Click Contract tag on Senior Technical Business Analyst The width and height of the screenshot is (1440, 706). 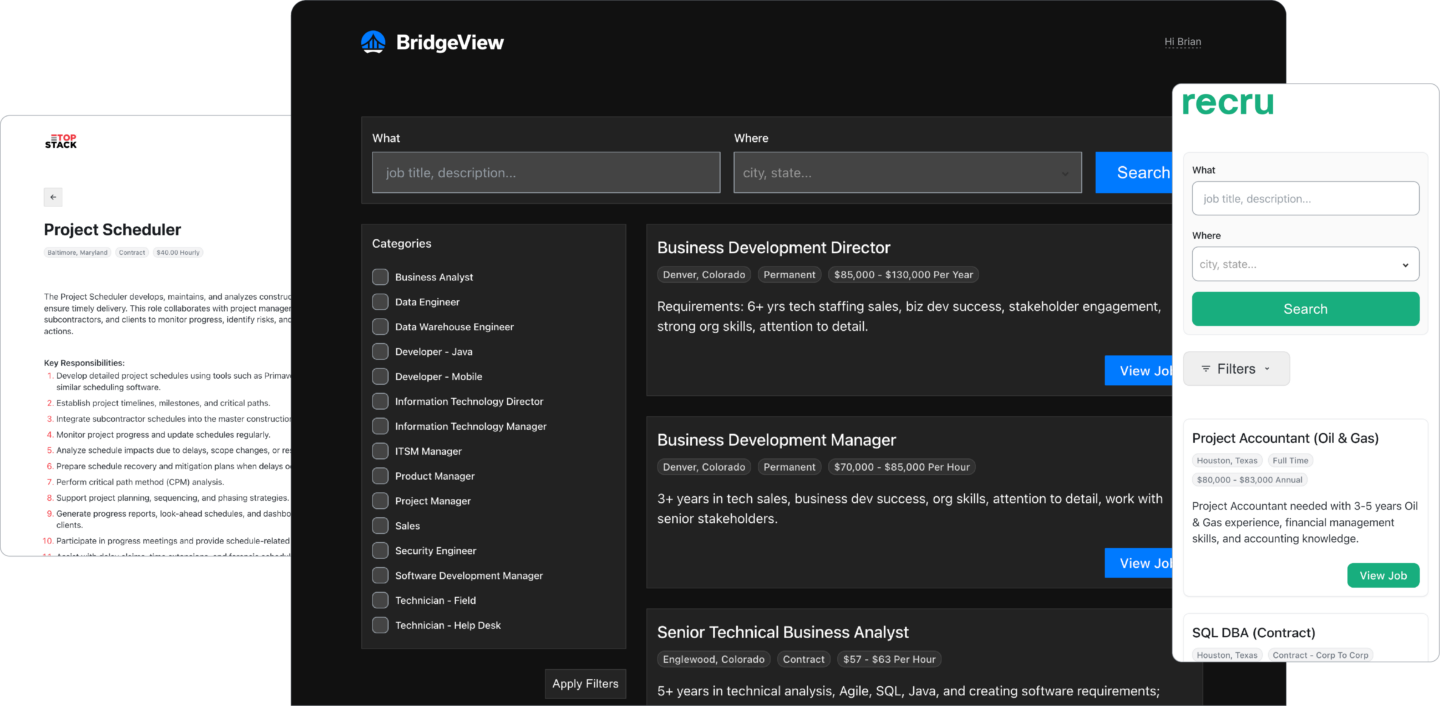804,659
